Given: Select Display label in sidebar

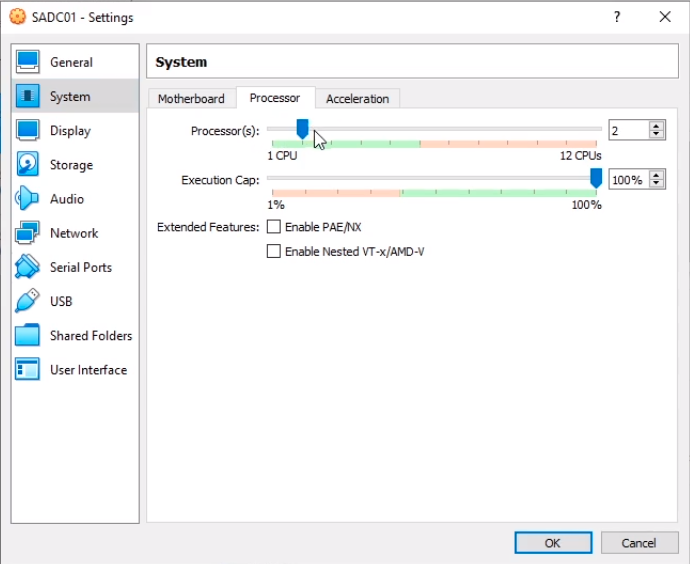Looking at the screenshot, I should (x=70, y=131).
